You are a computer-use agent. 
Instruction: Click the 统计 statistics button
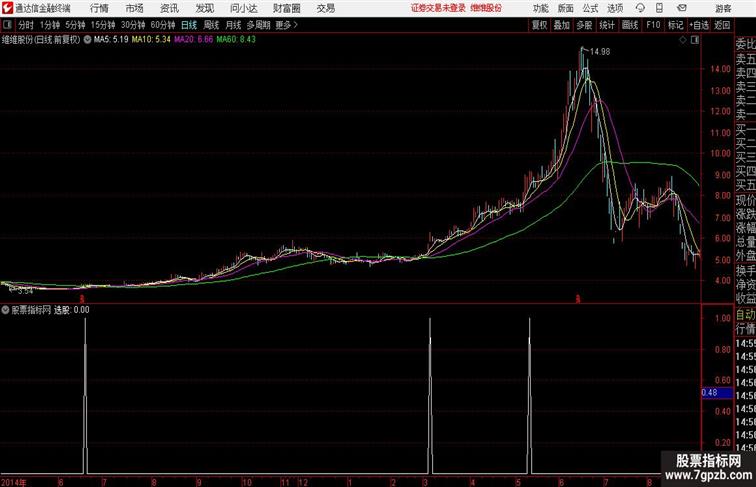607,25
